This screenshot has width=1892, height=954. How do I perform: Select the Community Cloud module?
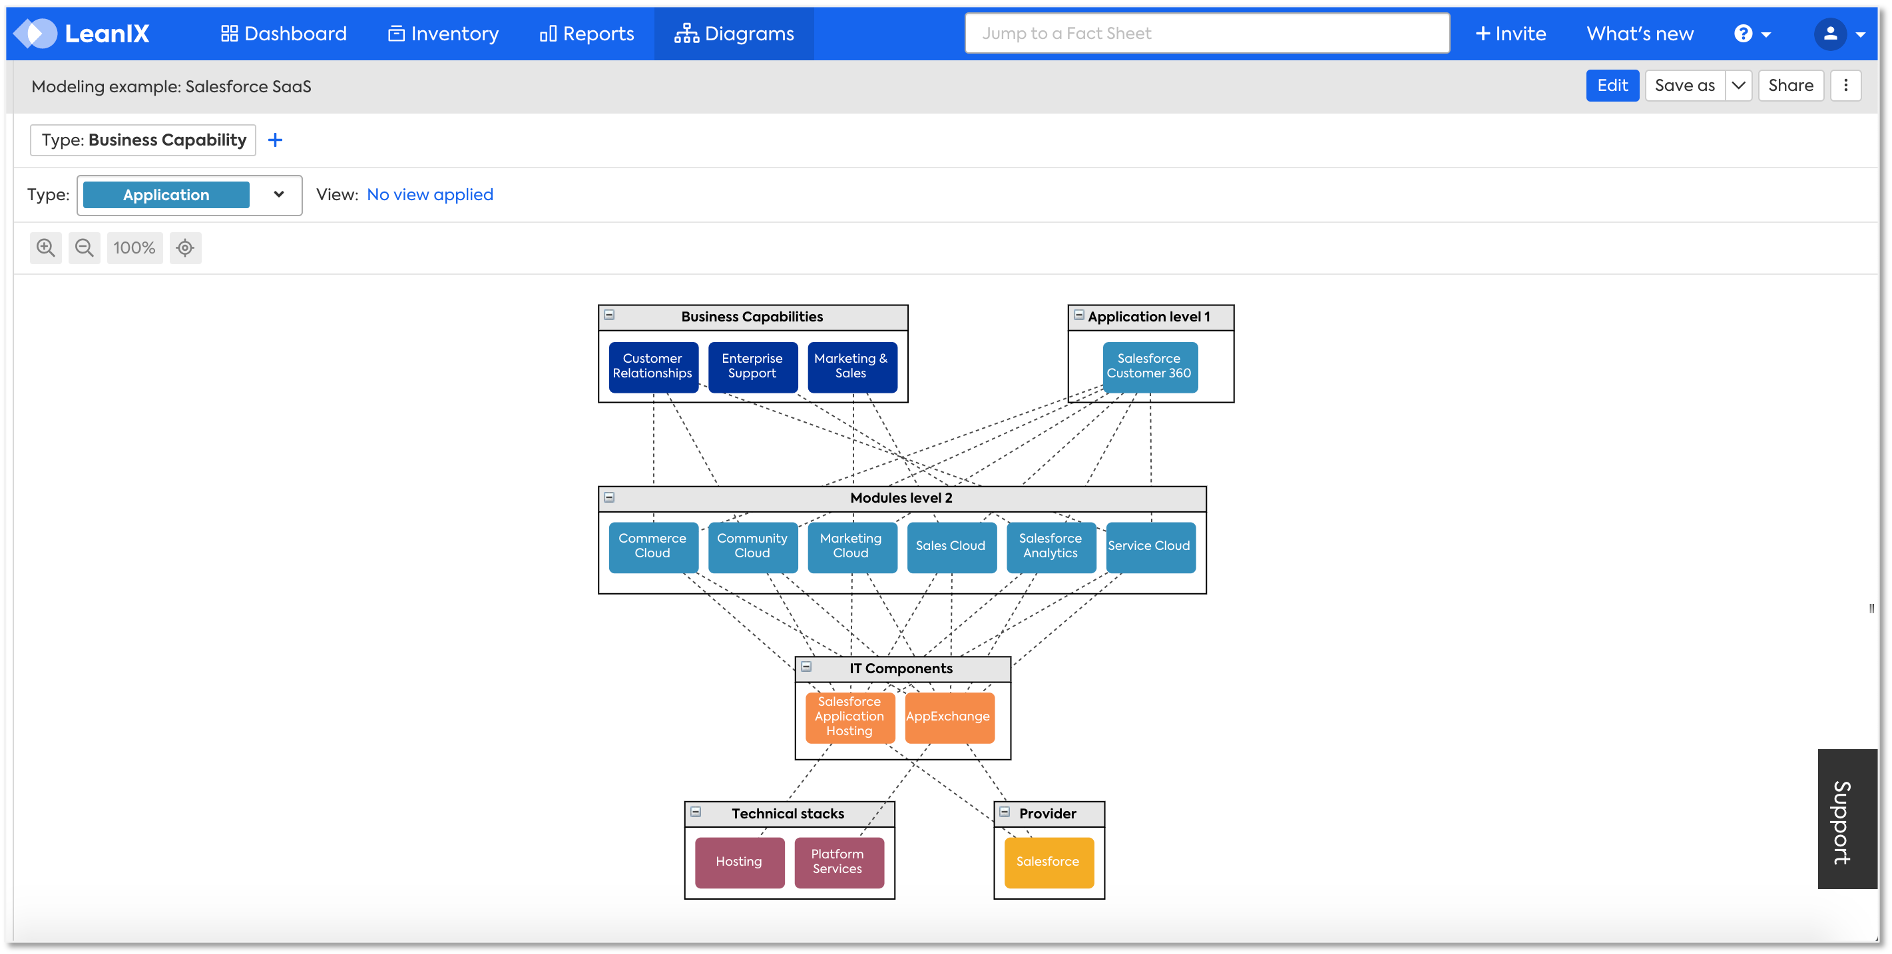pyautogui.click(x=752, y=547)
